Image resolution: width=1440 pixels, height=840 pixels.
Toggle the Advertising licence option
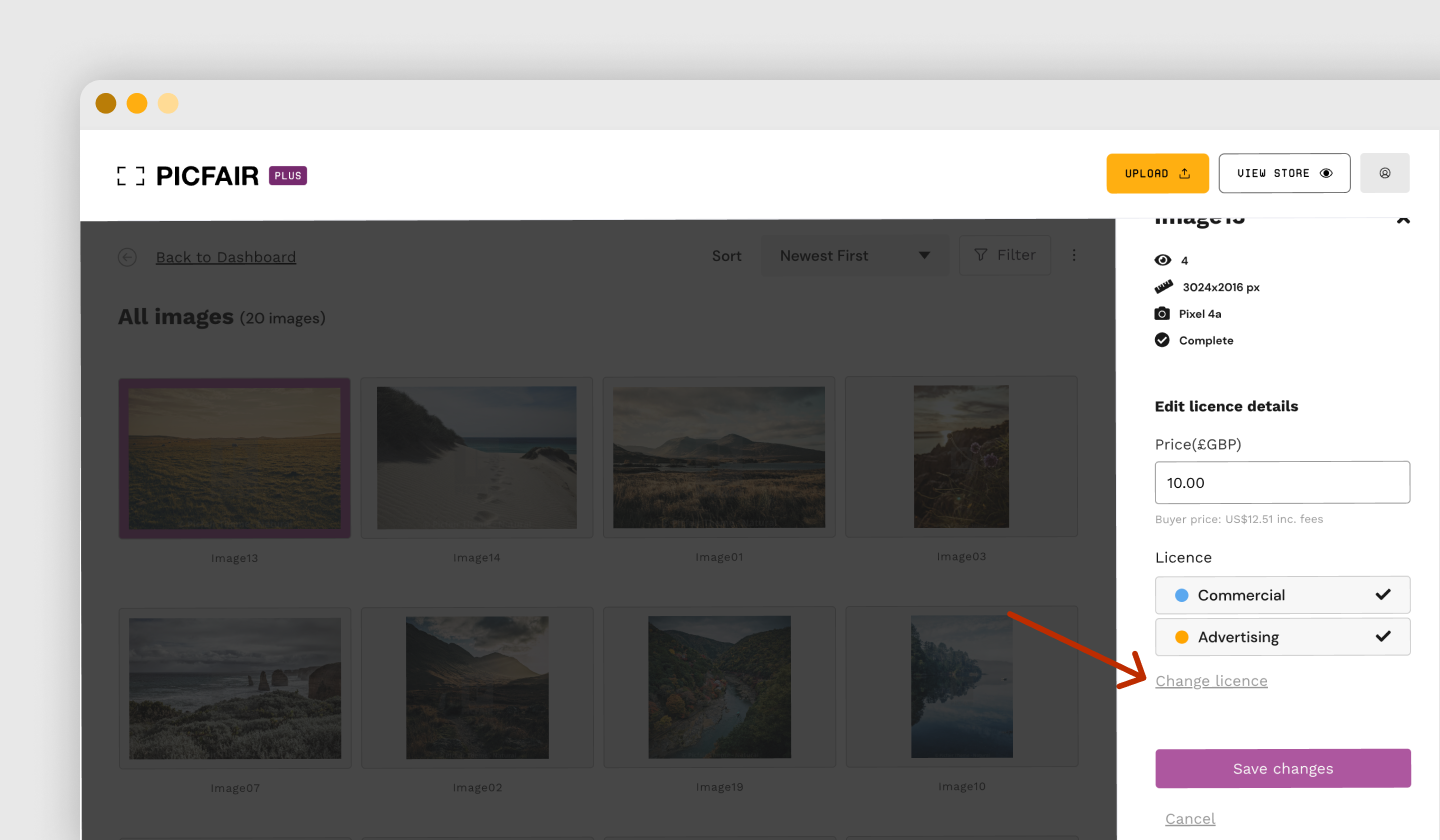point(1282,637)
